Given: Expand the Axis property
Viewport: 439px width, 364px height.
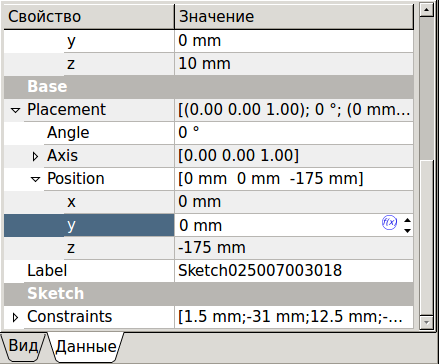Looking at the screenshot, I should [x=35, y=156].
